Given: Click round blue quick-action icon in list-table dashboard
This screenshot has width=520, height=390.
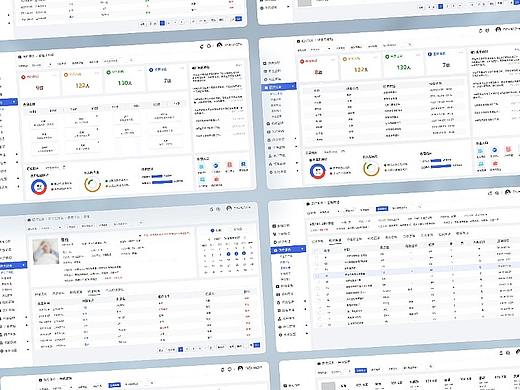Looking at the screenshot, I should (495, 150).
